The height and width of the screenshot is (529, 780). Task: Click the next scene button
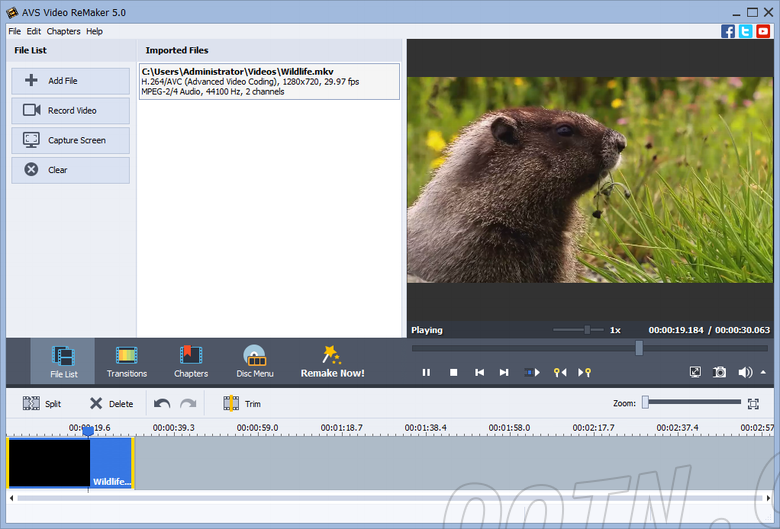[x=532, y=372]
